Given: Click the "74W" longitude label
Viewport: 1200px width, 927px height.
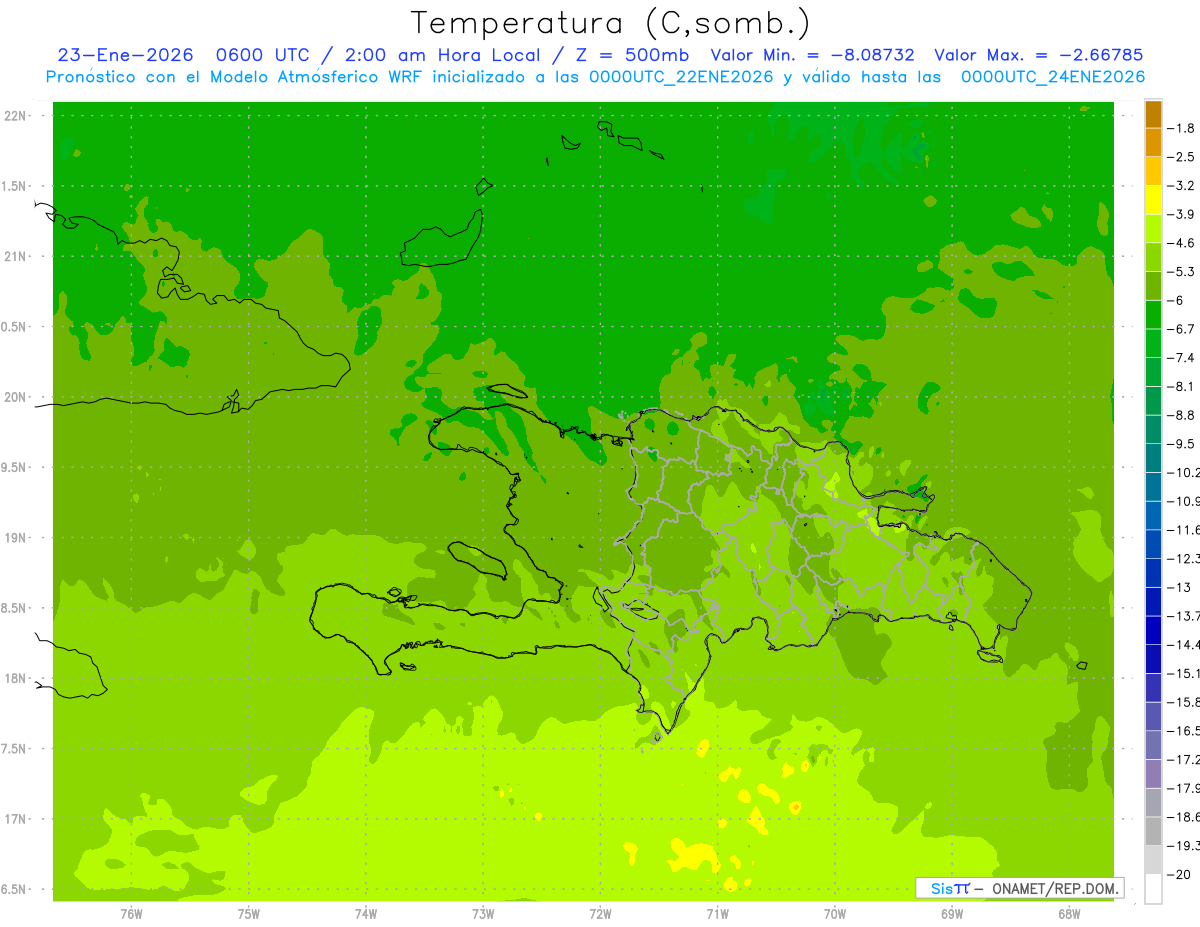Looking at the screenshot, I should coord(366,913).
